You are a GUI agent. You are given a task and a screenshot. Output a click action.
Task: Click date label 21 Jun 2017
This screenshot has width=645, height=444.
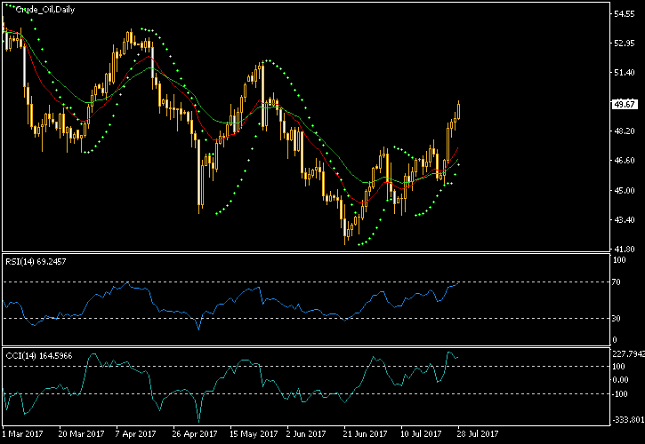pyautogui.click(x=365, y=434)
